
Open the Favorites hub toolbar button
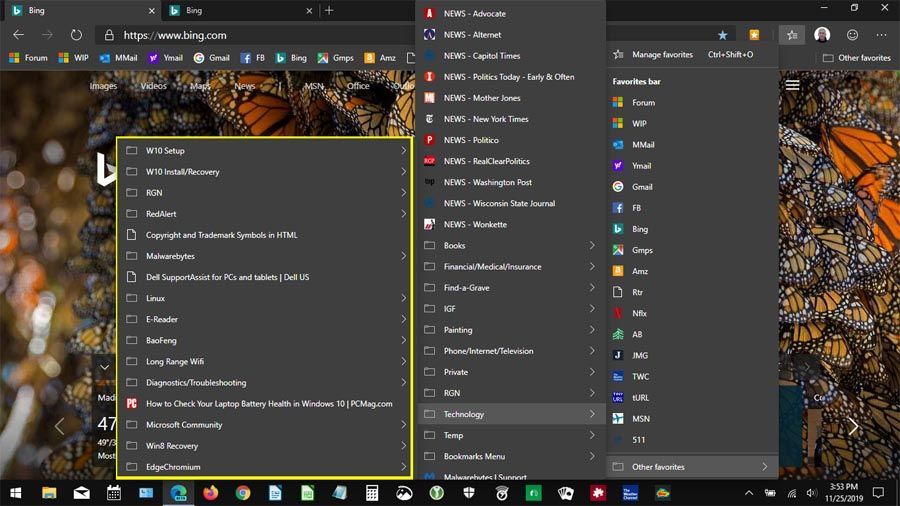point(792,35)
